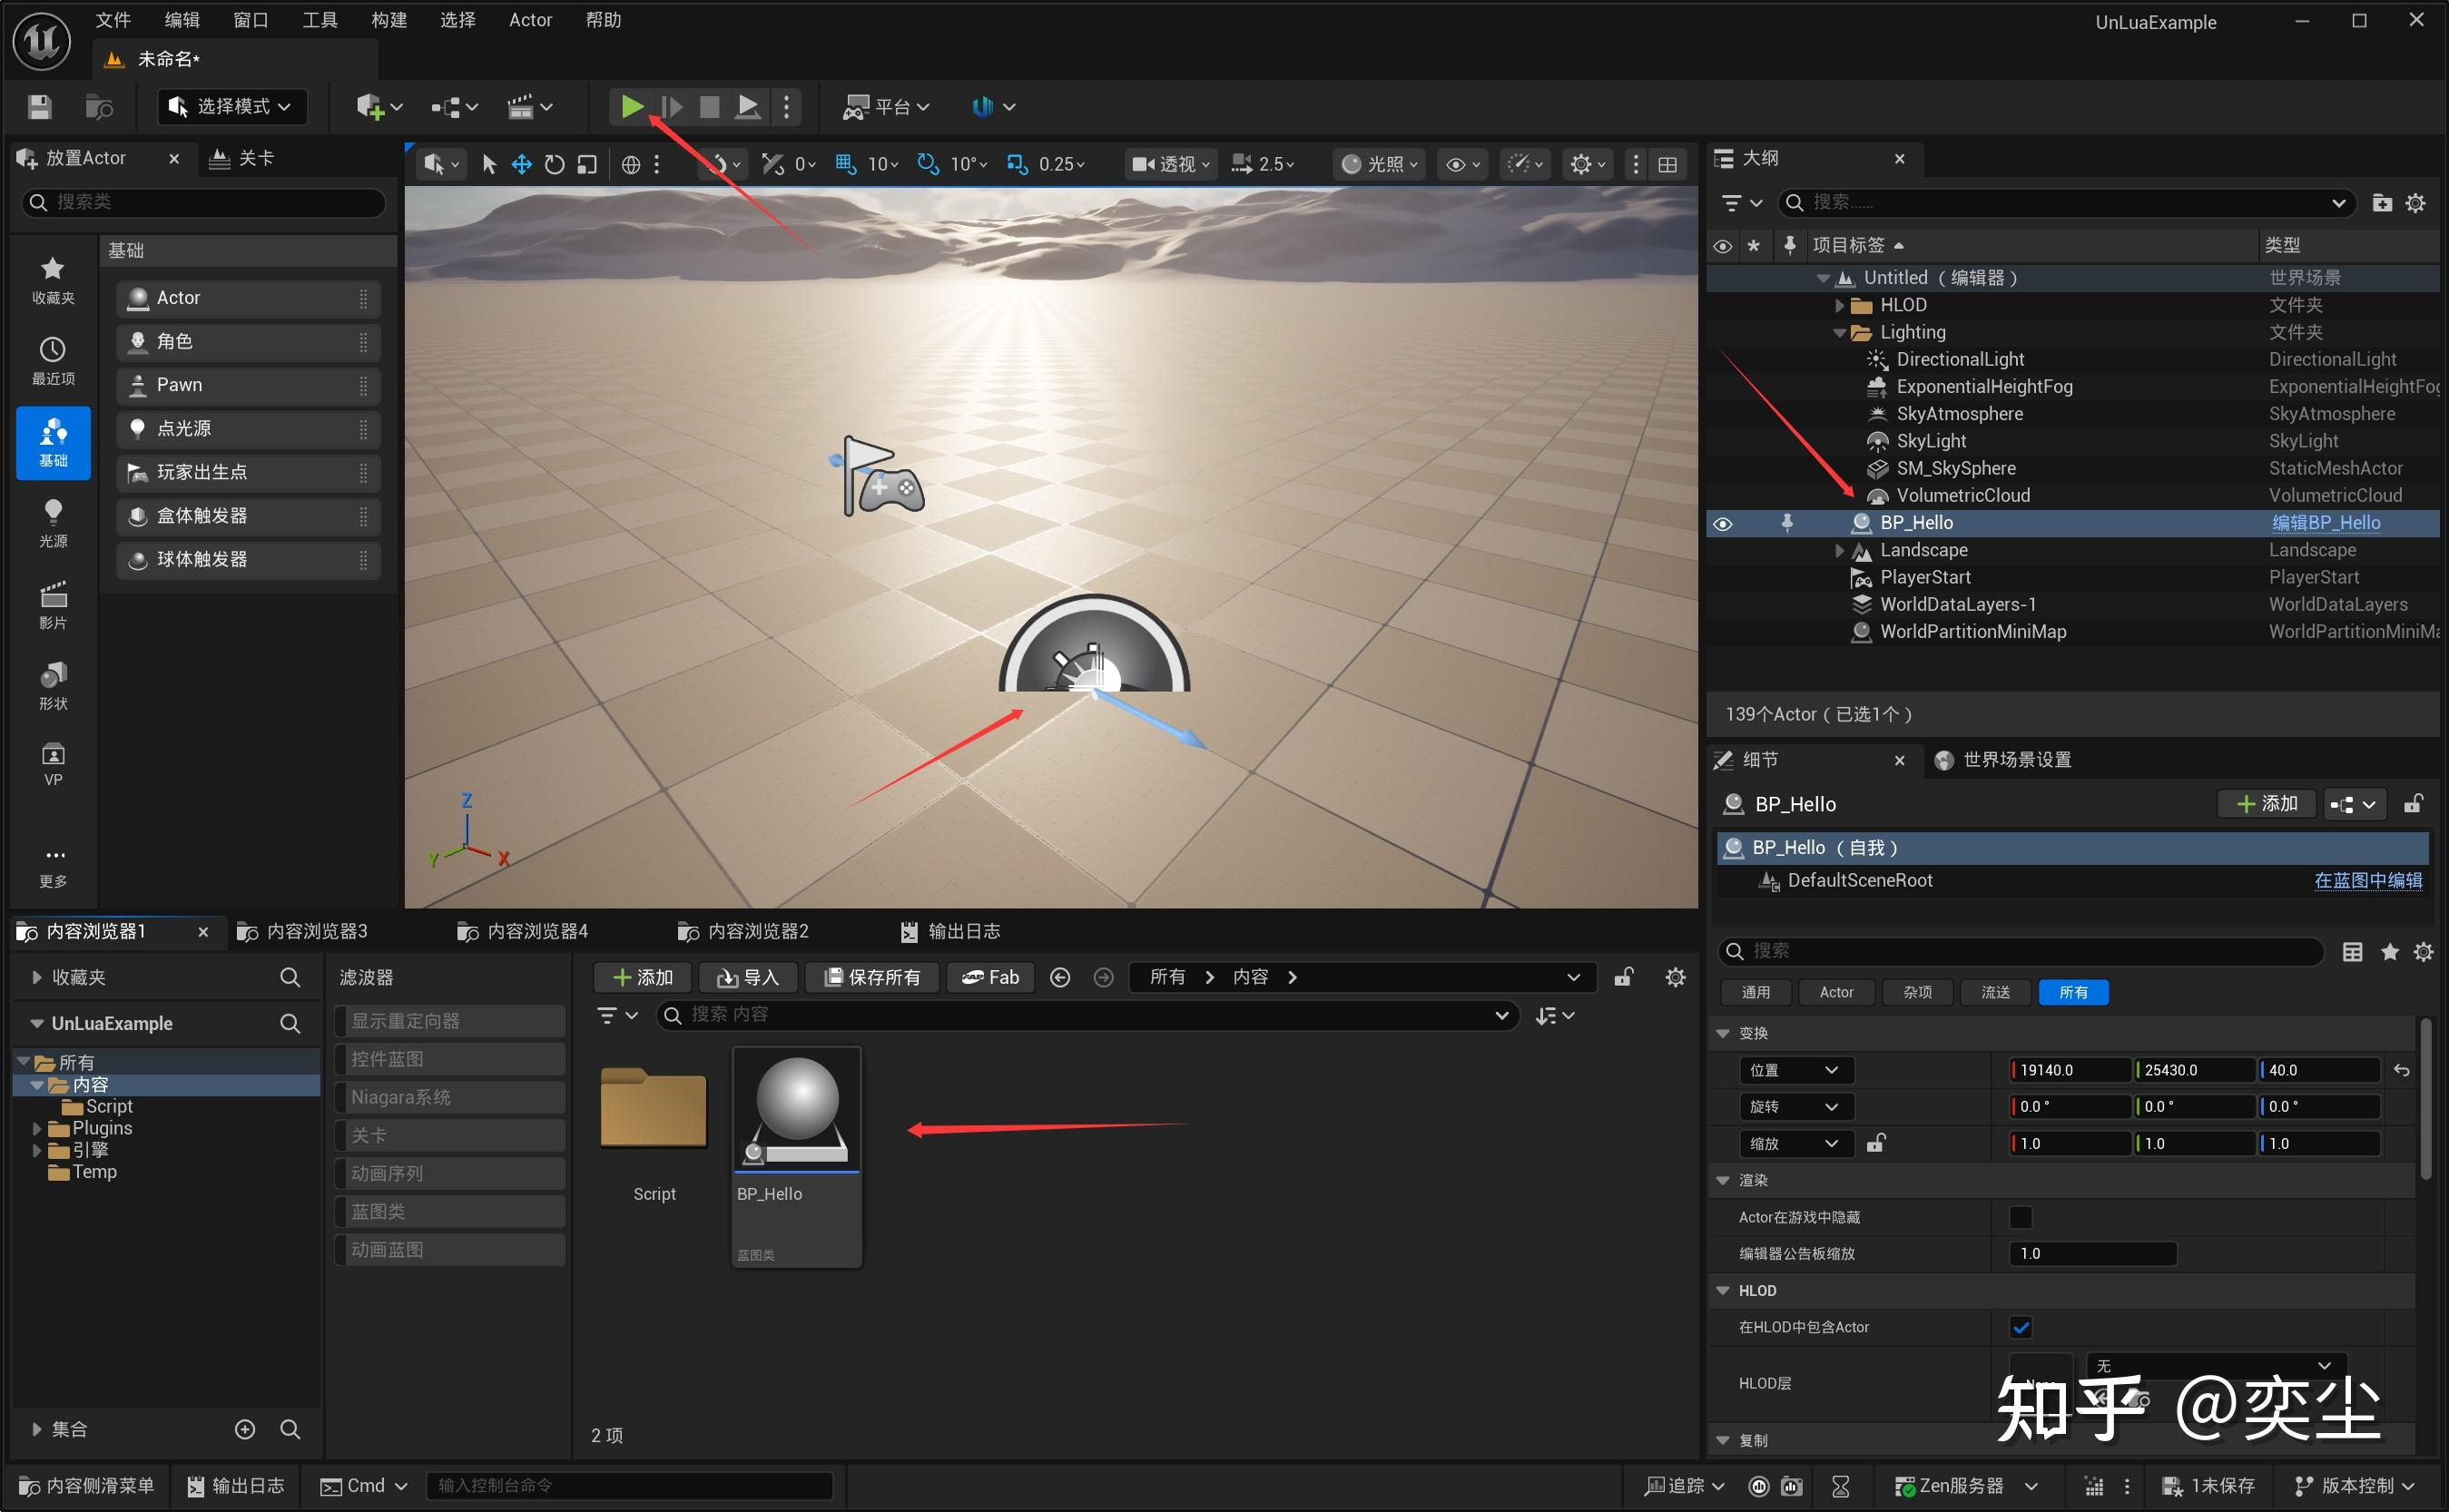Screen dimensions: 2449x1512
Task: Uncheck 在HLOD中包含Actor checkbox
Action: [x=2020, y=1327]
